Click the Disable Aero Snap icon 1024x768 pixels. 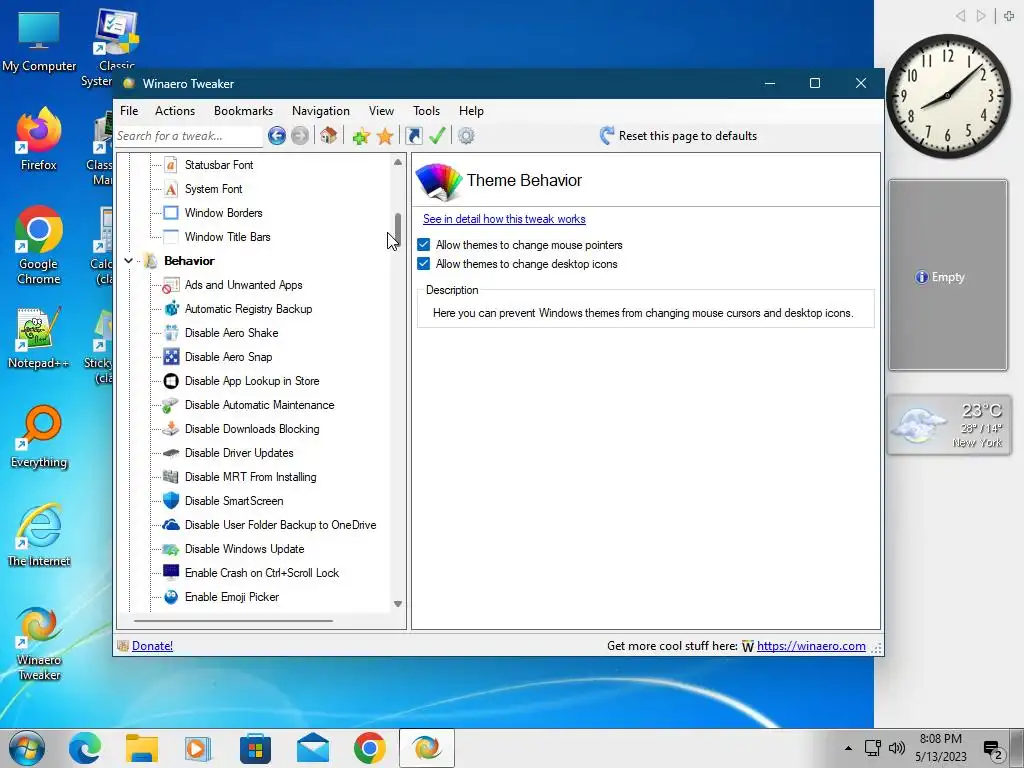pos(170,357)
